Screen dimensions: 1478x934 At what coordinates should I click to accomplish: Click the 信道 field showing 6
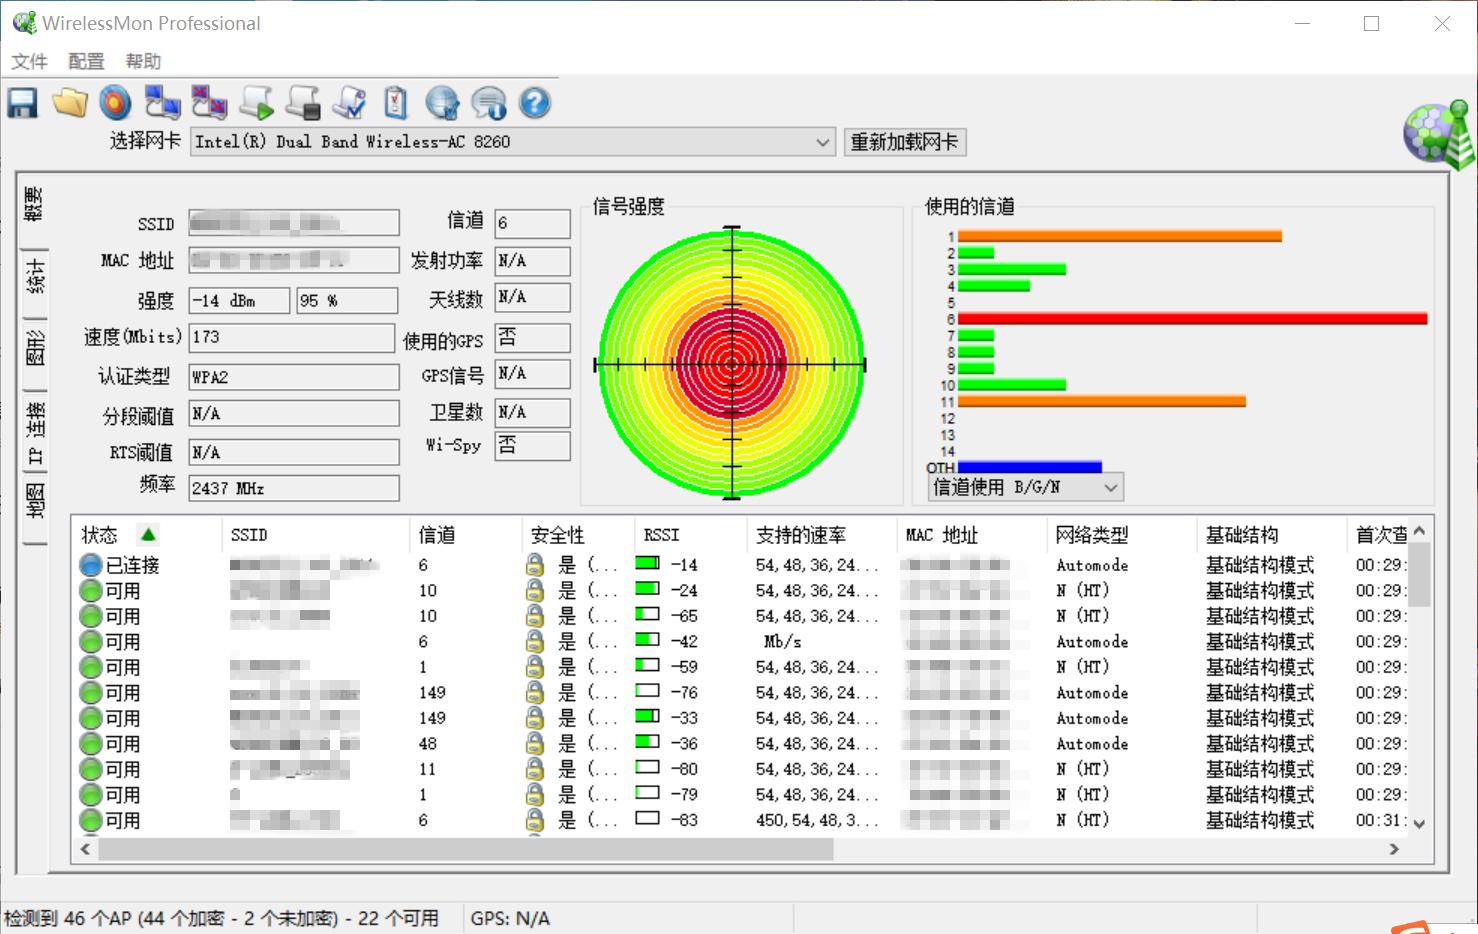(x=533, y=223)
